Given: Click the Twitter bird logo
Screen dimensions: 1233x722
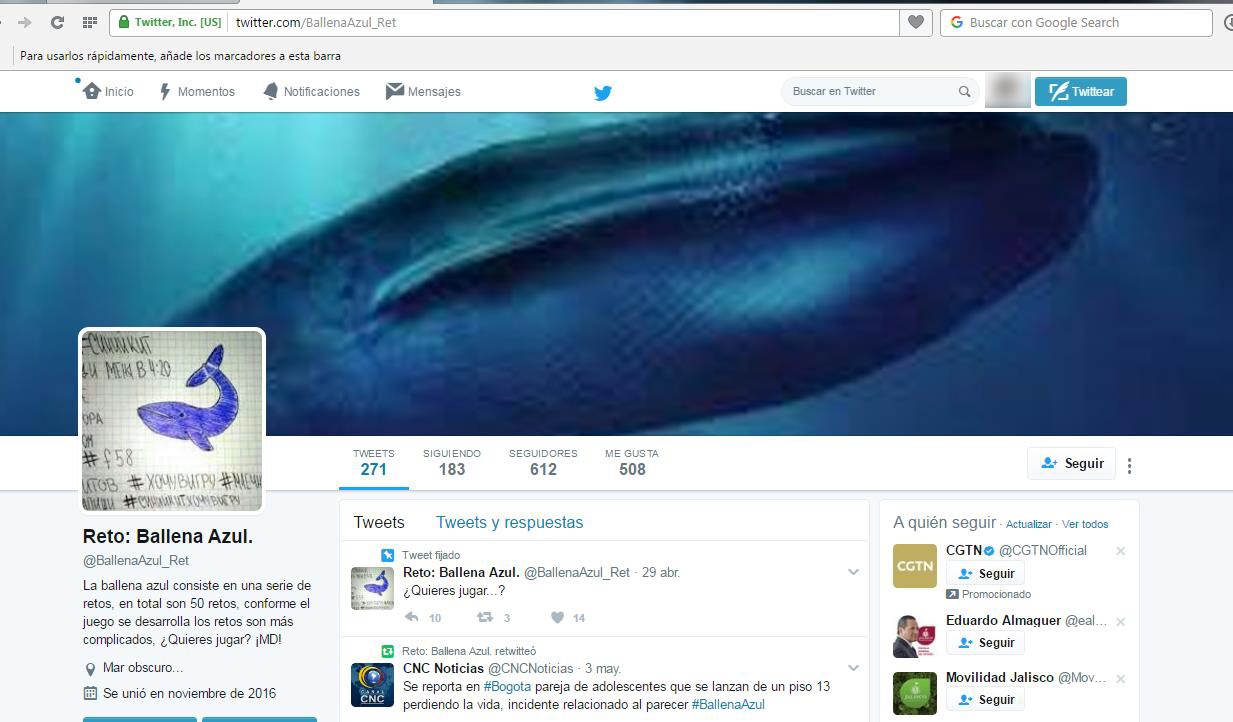Looking at the screenshot, I should point(603,92).
